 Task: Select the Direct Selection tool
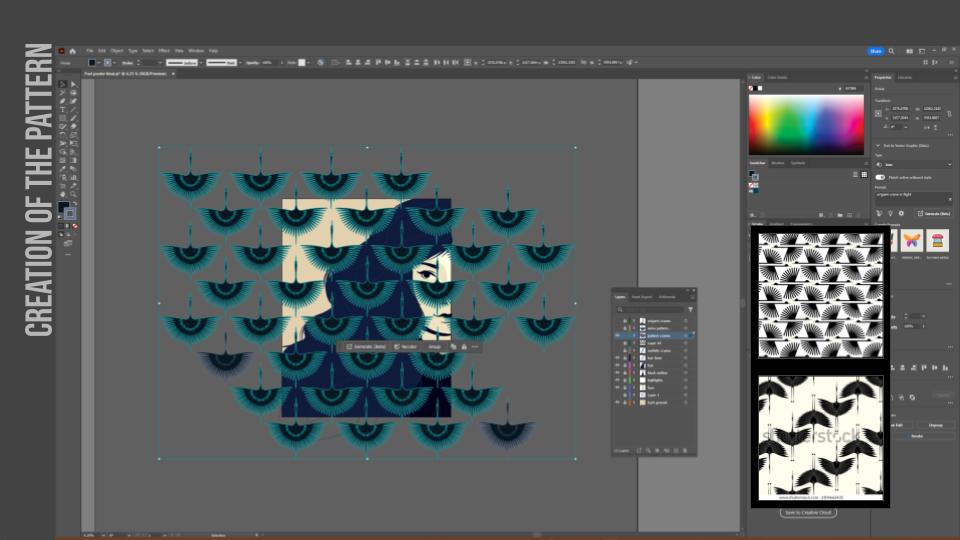click(x=71, y=84)
